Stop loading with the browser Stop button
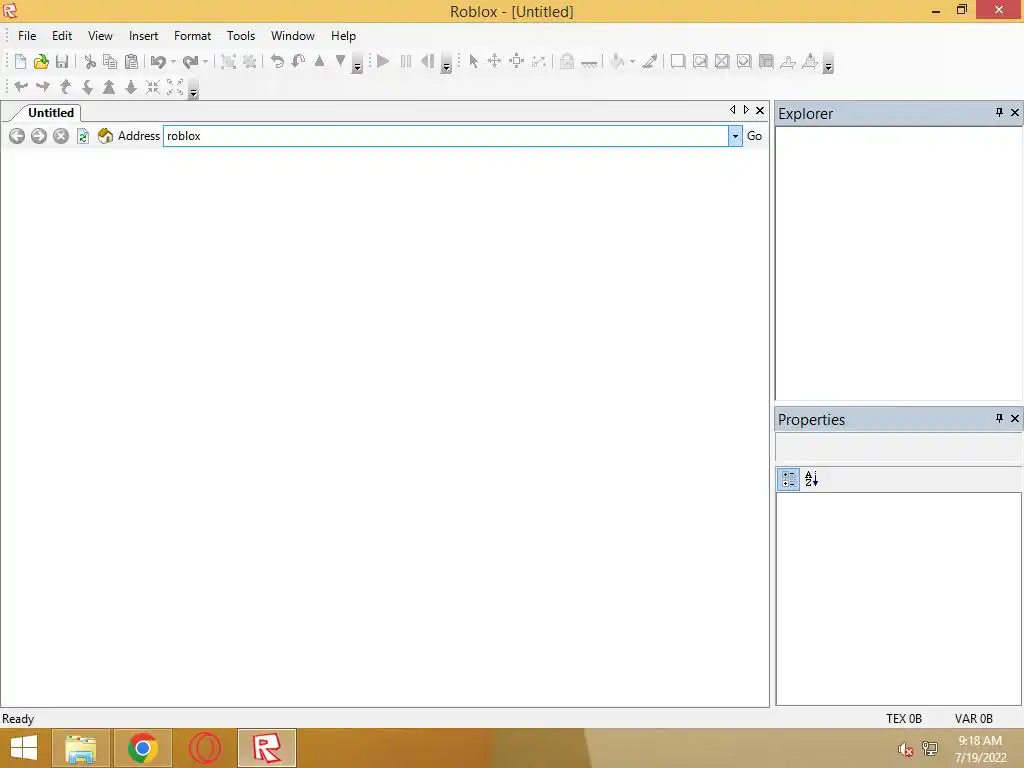The image size is (1024, 768). click(61, 136)
